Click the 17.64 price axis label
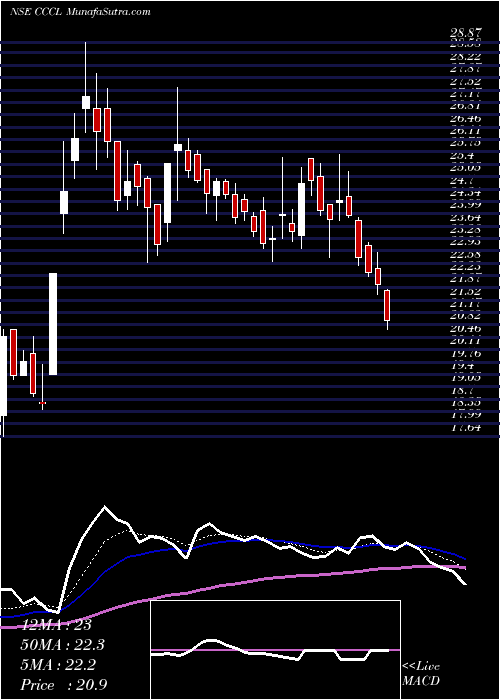500x700 pixels. coord(467,428)
